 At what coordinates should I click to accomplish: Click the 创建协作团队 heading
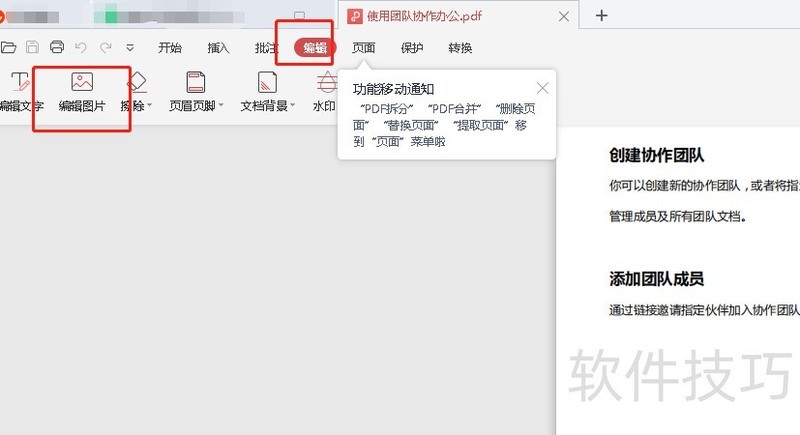[656, 155]
